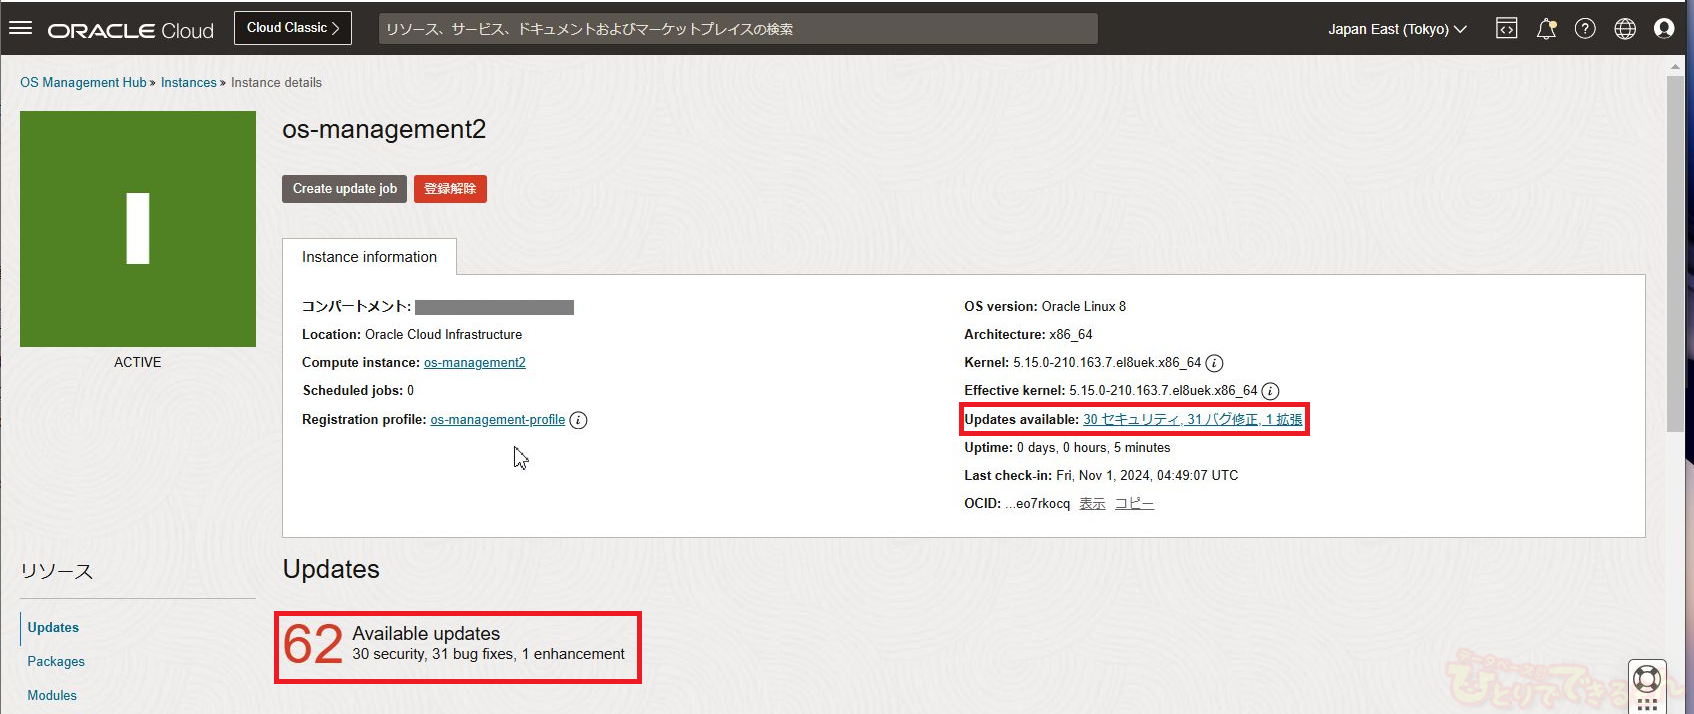Focus the resource and services search field

pos(738,28)
